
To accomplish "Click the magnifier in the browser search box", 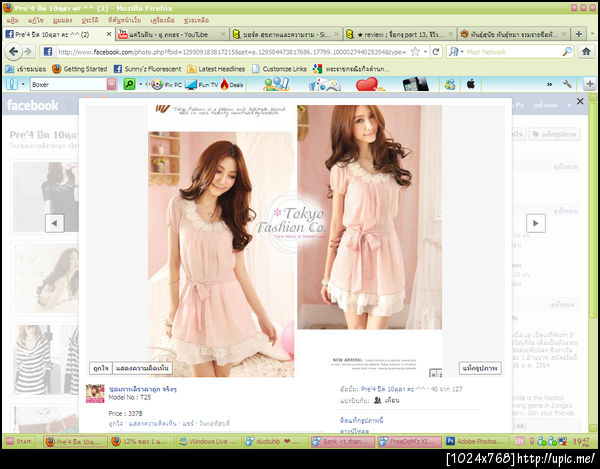I will (567, 52).
